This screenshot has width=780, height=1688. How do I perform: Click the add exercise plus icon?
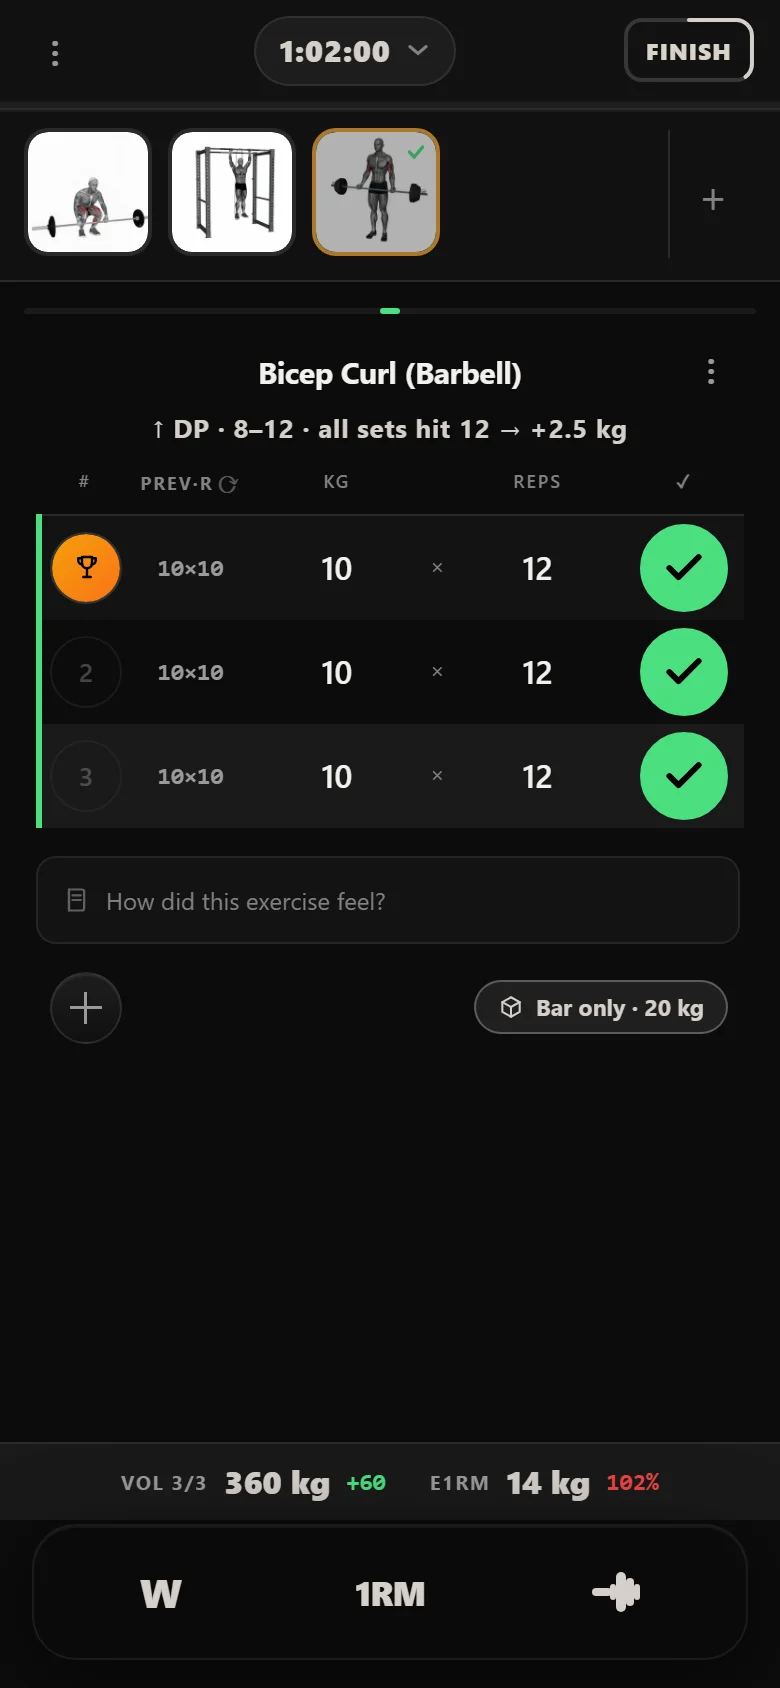click(713, 200)
